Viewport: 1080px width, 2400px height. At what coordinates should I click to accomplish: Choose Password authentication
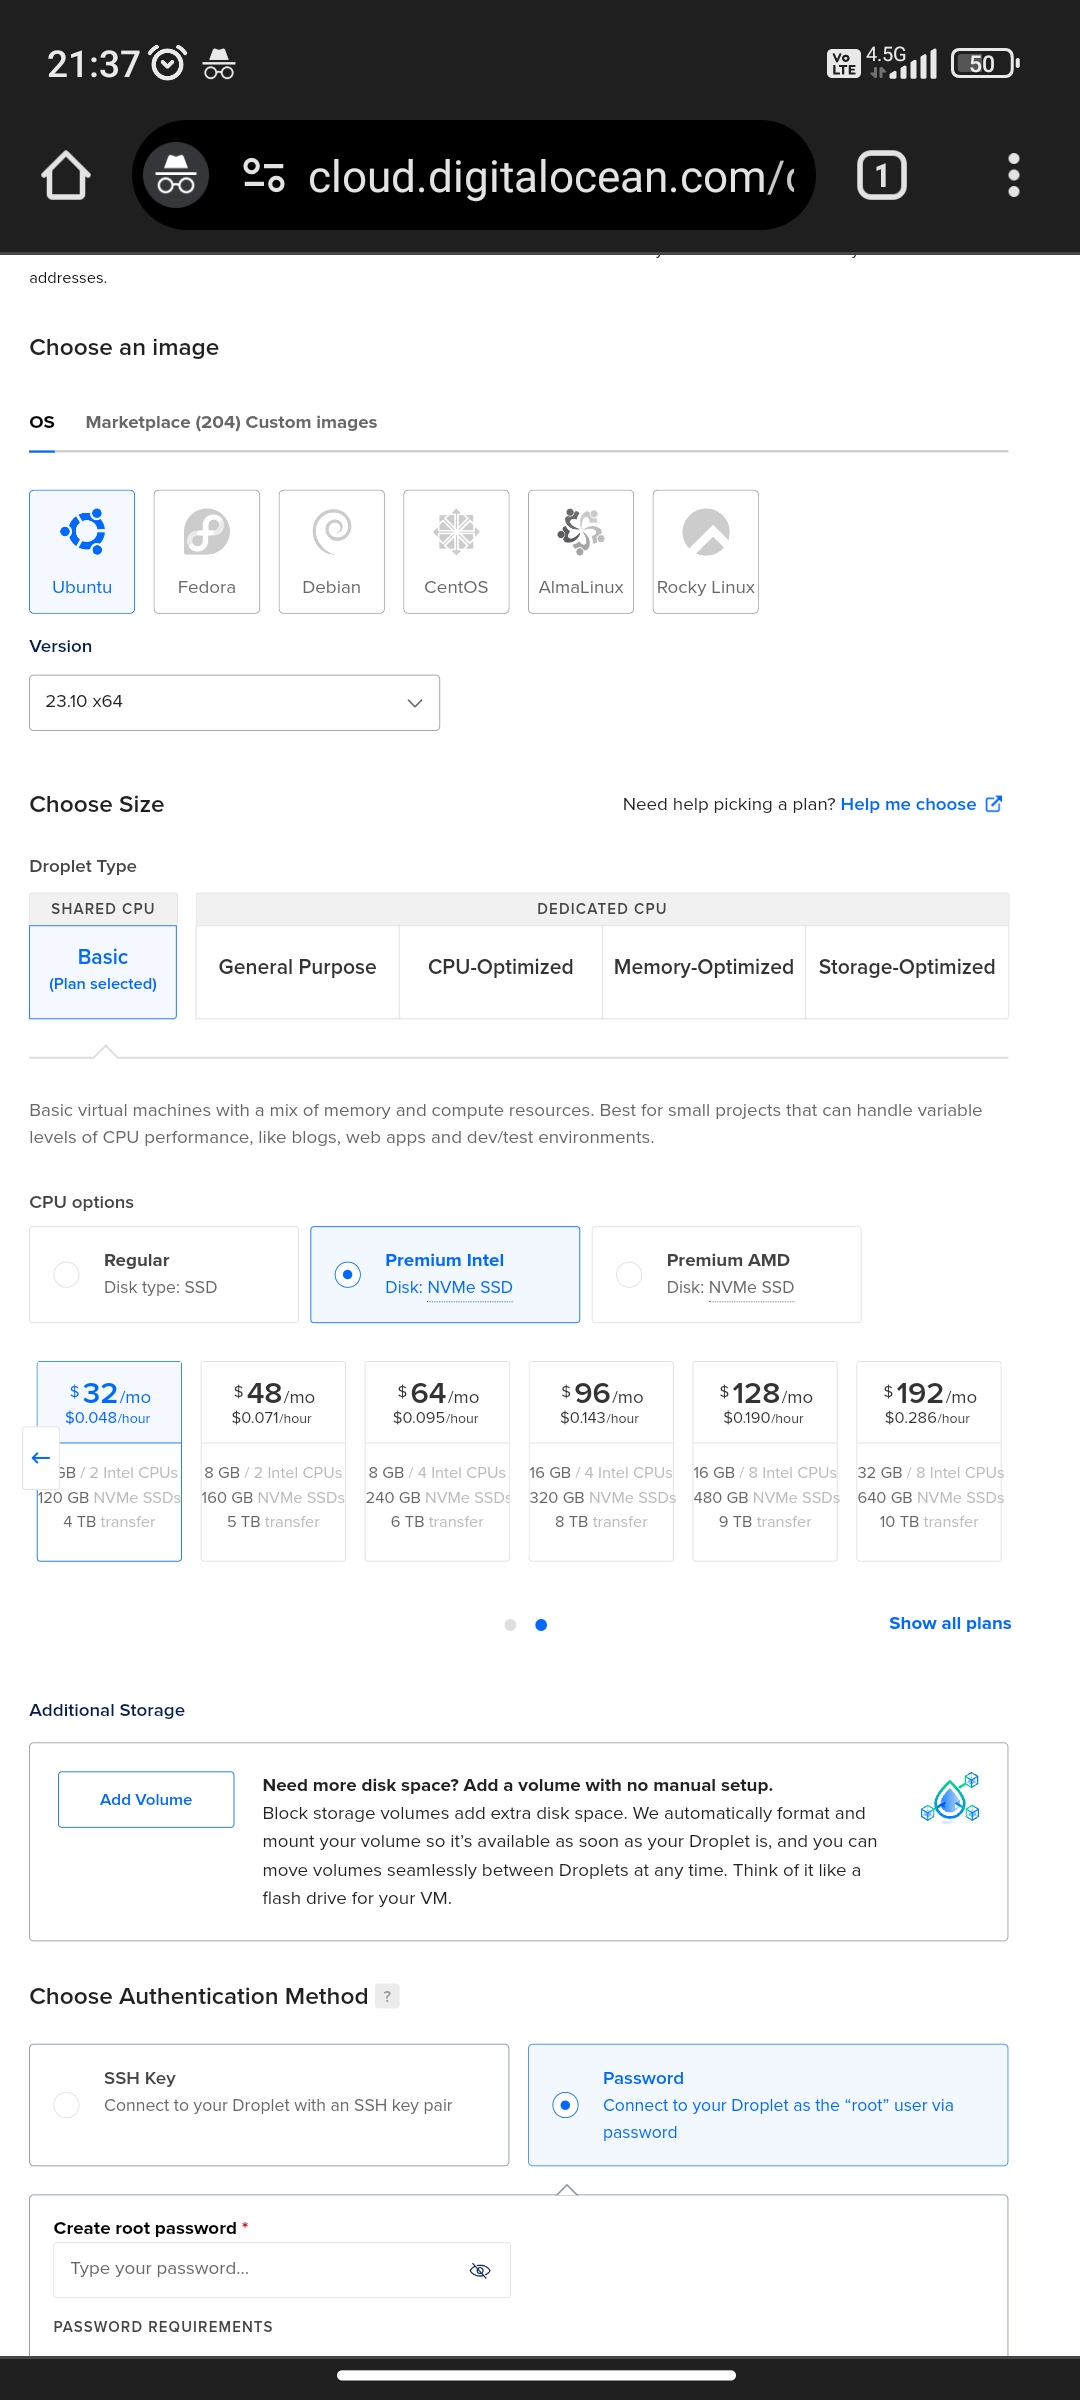tap(768, 2105)
